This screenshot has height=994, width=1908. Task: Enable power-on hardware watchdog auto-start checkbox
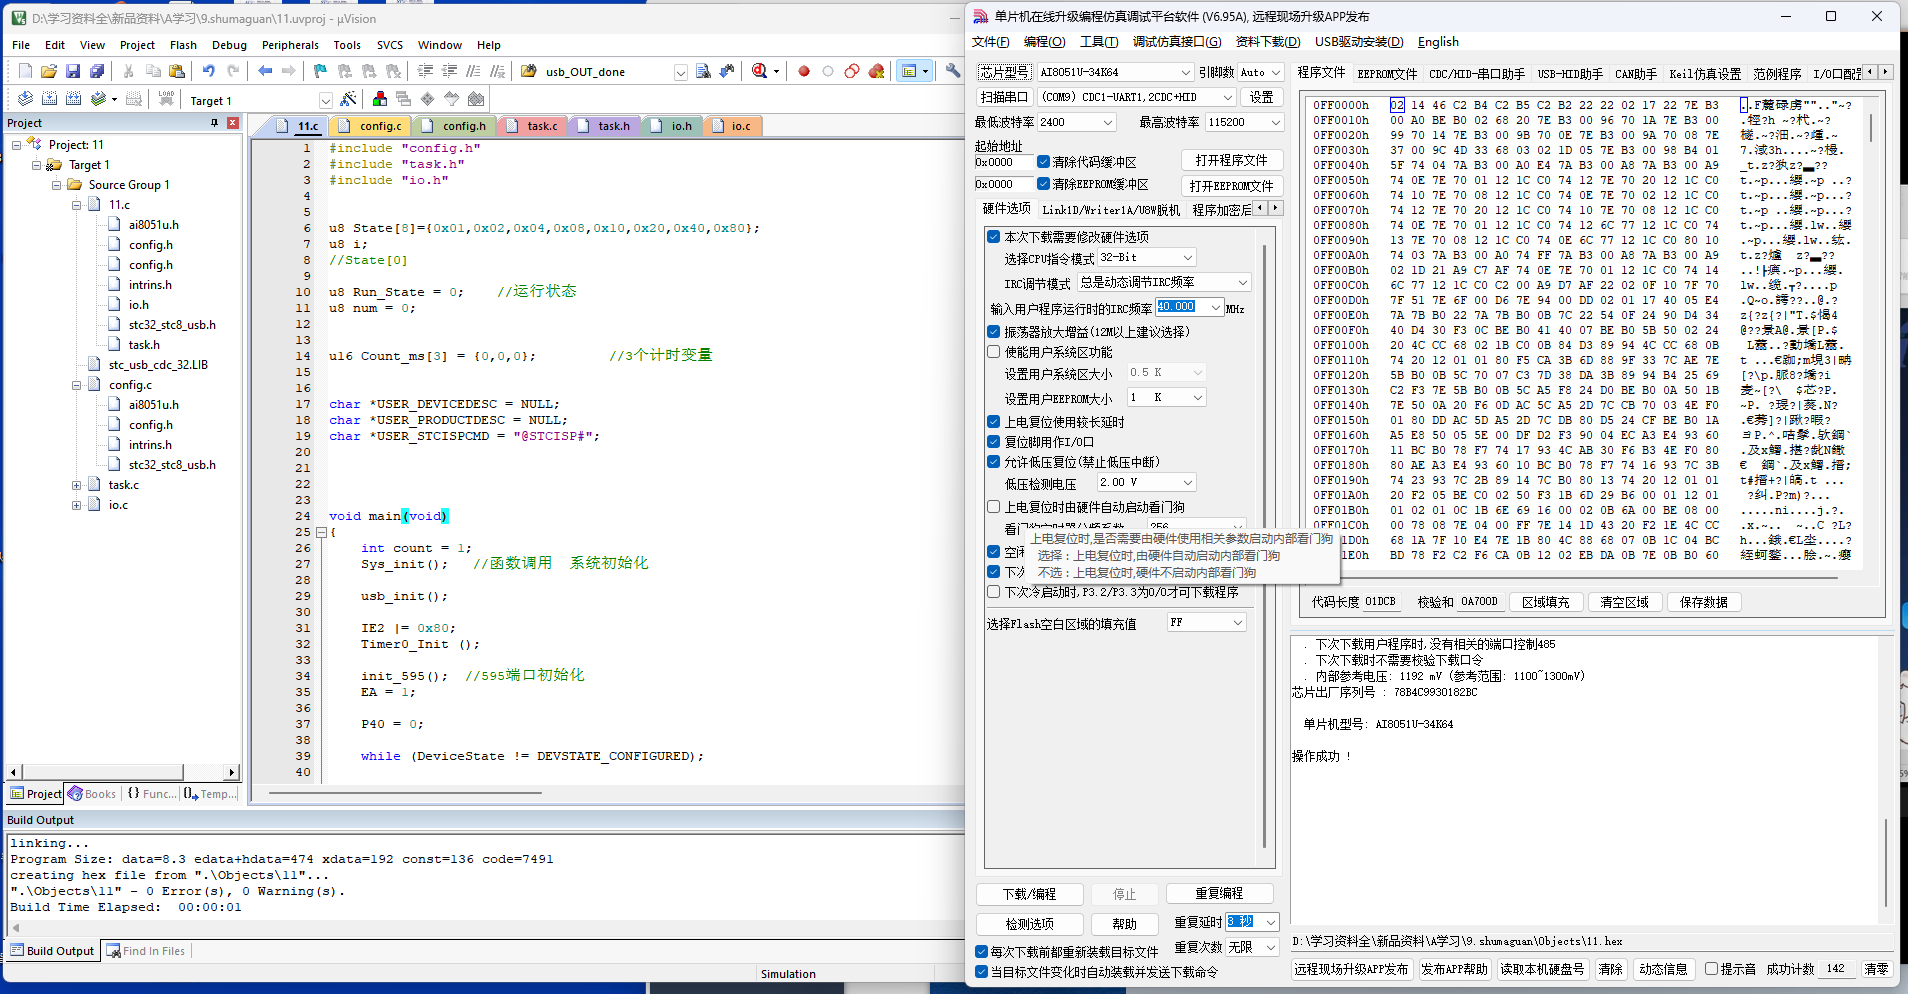pos(993,507)
